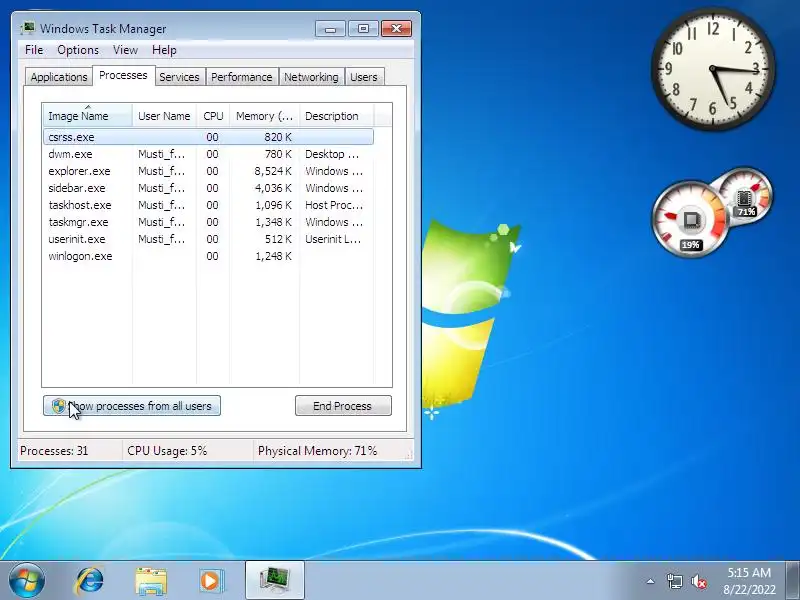Open Windows Media Player taskbar icon
Screen dimensions: 800x600
point(211,581)
